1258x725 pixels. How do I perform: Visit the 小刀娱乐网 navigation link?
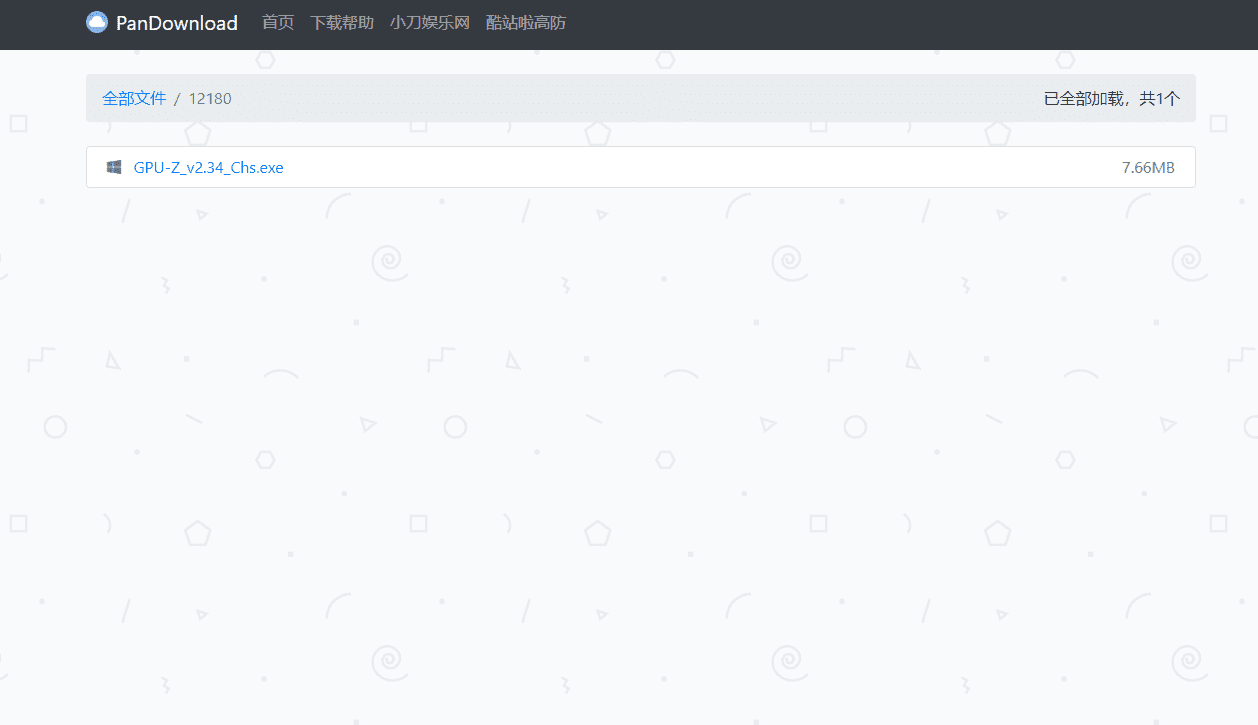(x=429, y=22)
